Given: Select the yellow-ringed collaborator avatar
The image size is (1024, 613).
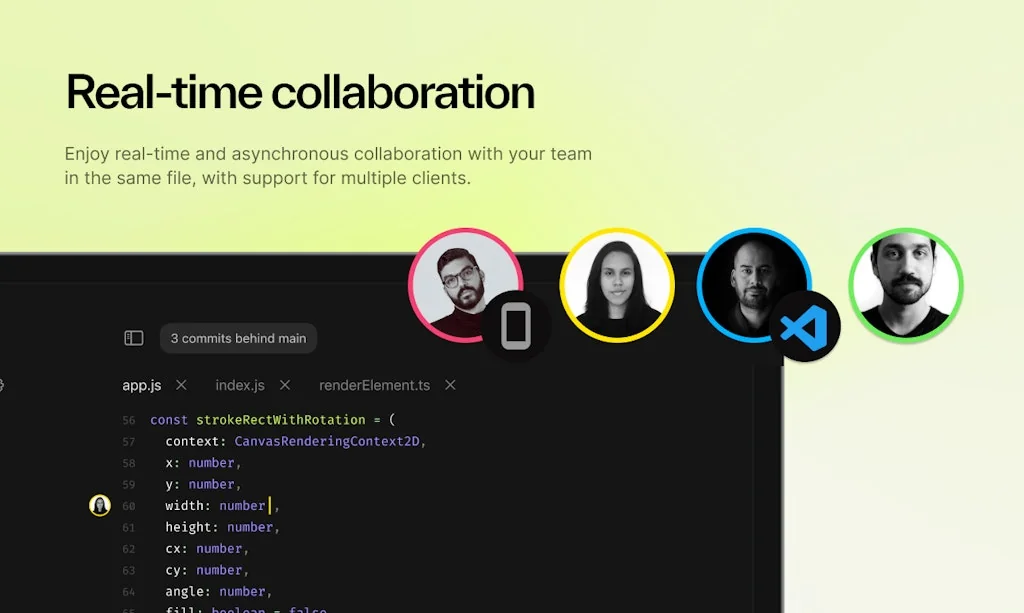Looking at the screenshot, I should 617,284.
